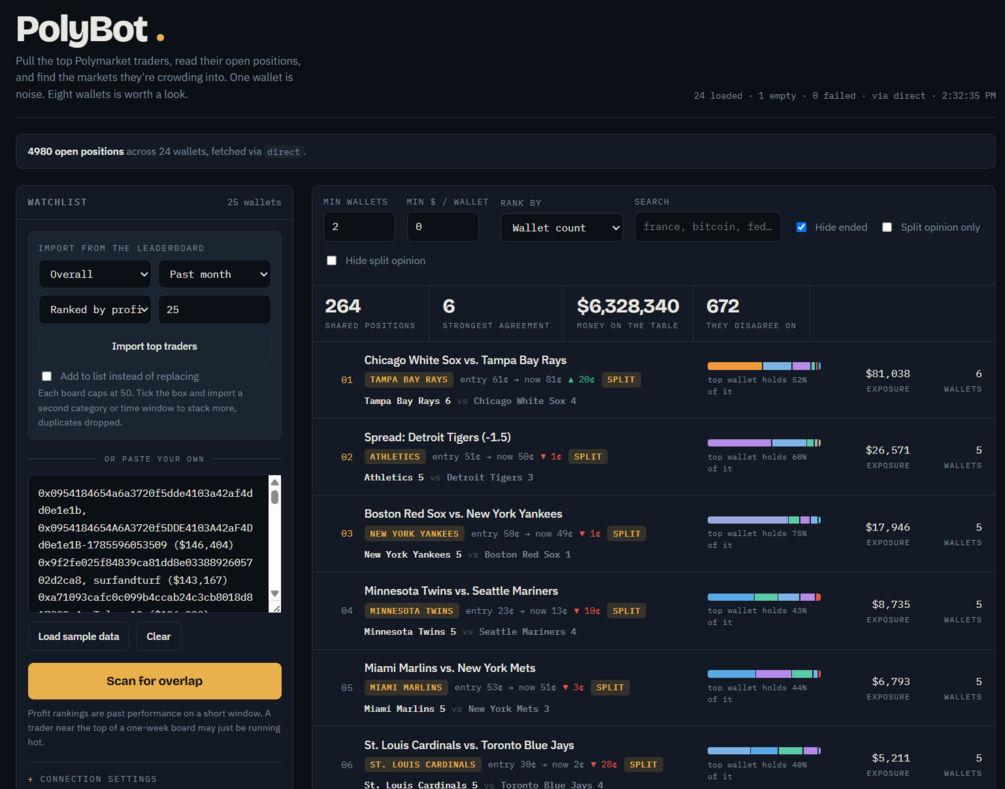1005x789 pixels.
Task: Click the 24 loaded status line
Action: coord(845,96)
